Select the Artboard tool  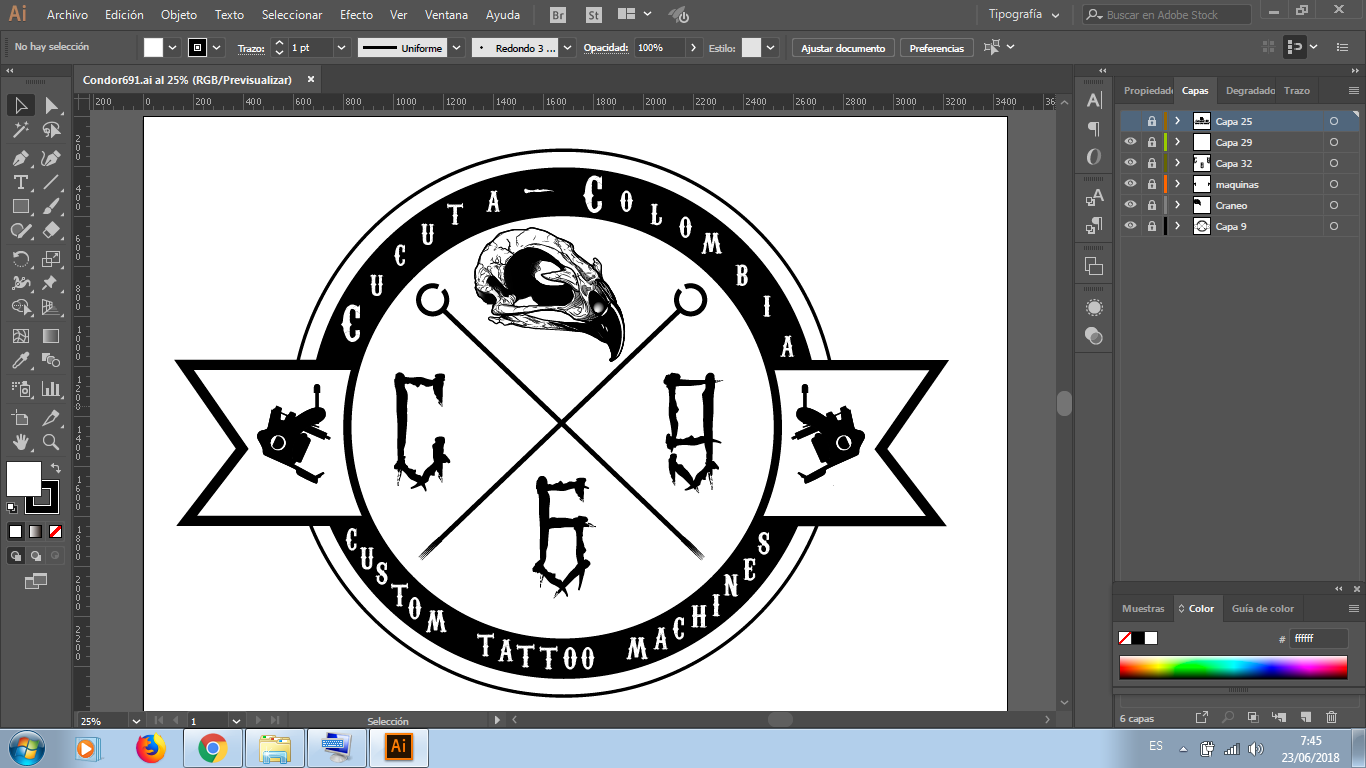20,417
